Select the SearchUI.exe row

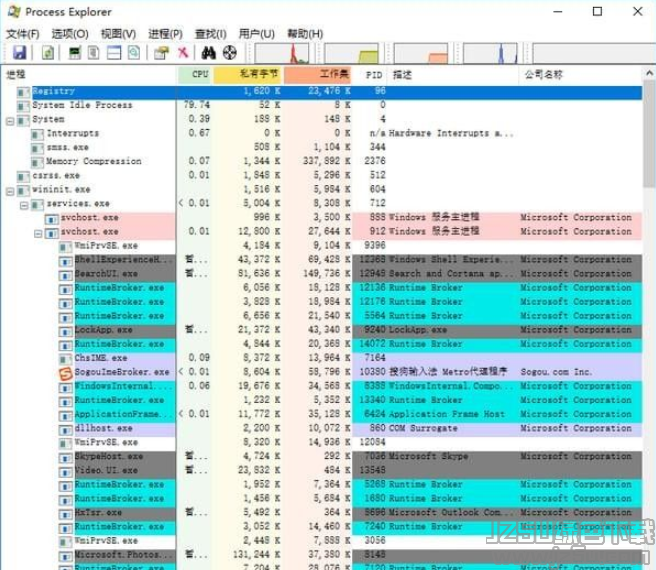(x=351, y=274)
